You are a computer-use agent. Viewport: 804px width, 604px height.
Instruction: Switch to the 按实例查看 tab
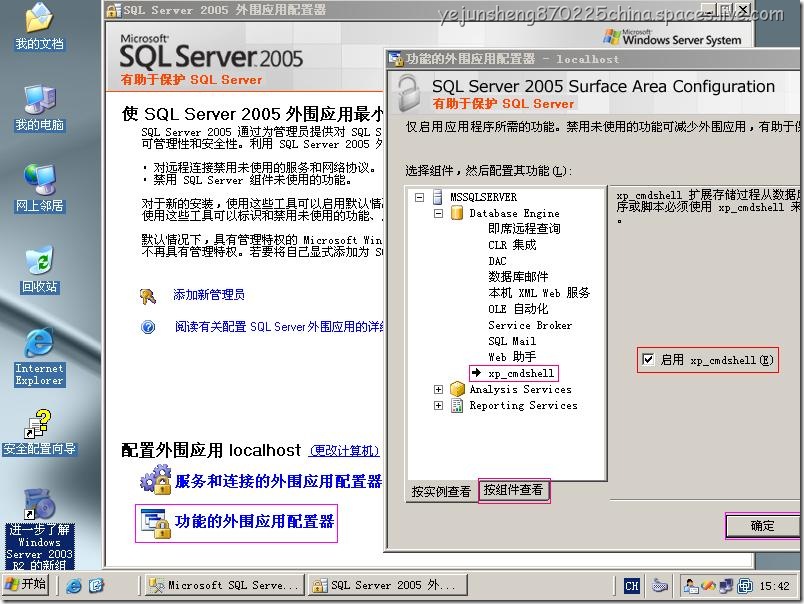click(x=441, y=491)
